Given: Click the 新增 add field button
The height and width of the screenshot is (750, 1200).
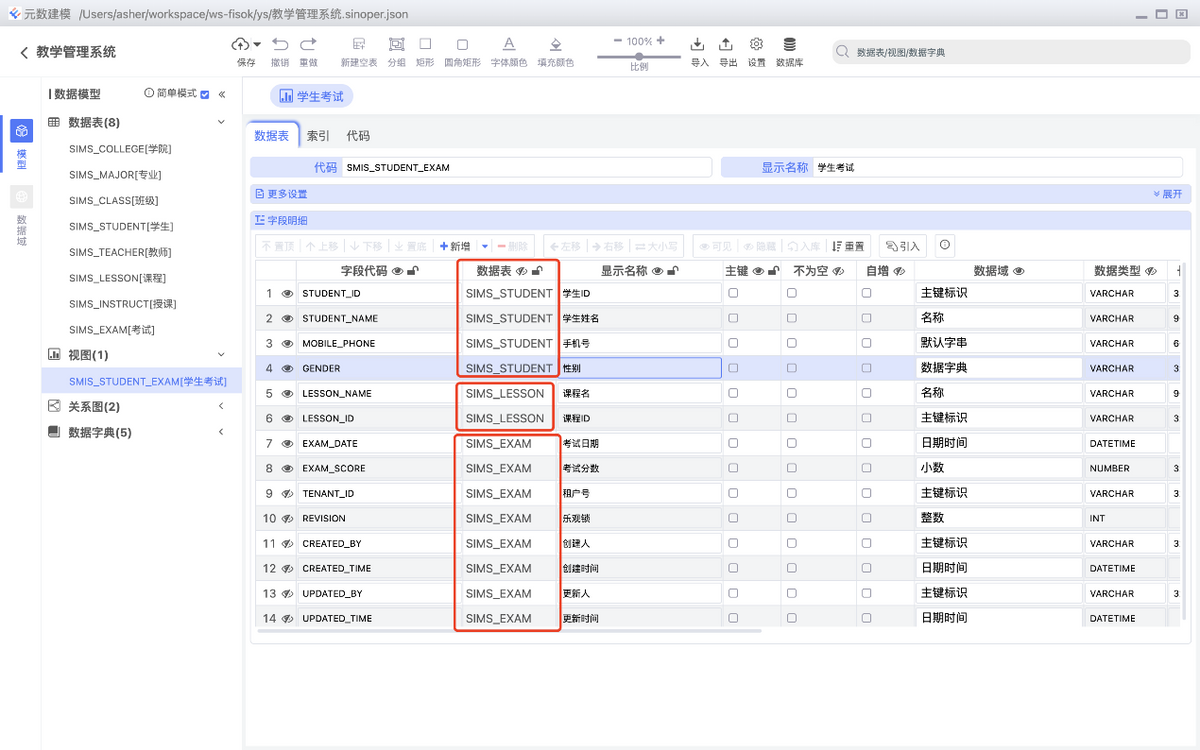Looking at the screenshot, I should 455,246.
